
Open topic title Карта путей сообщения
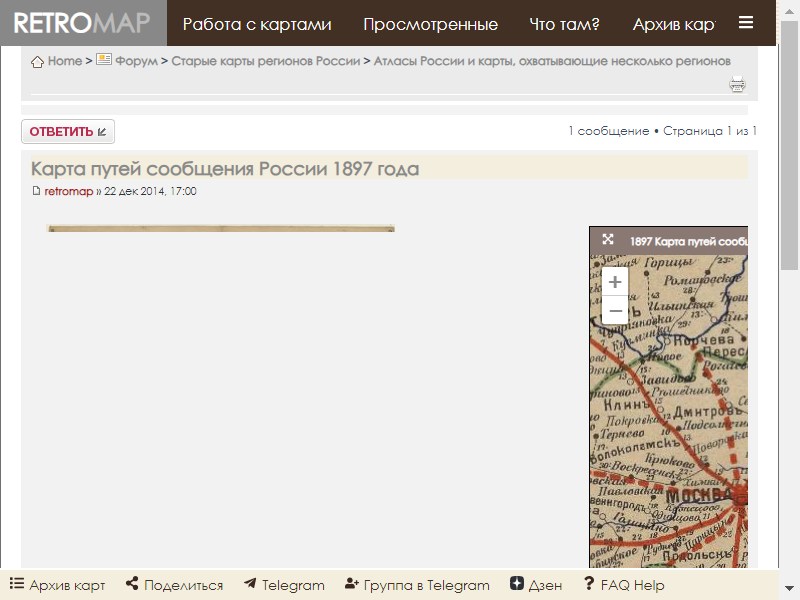pos(225,168)
